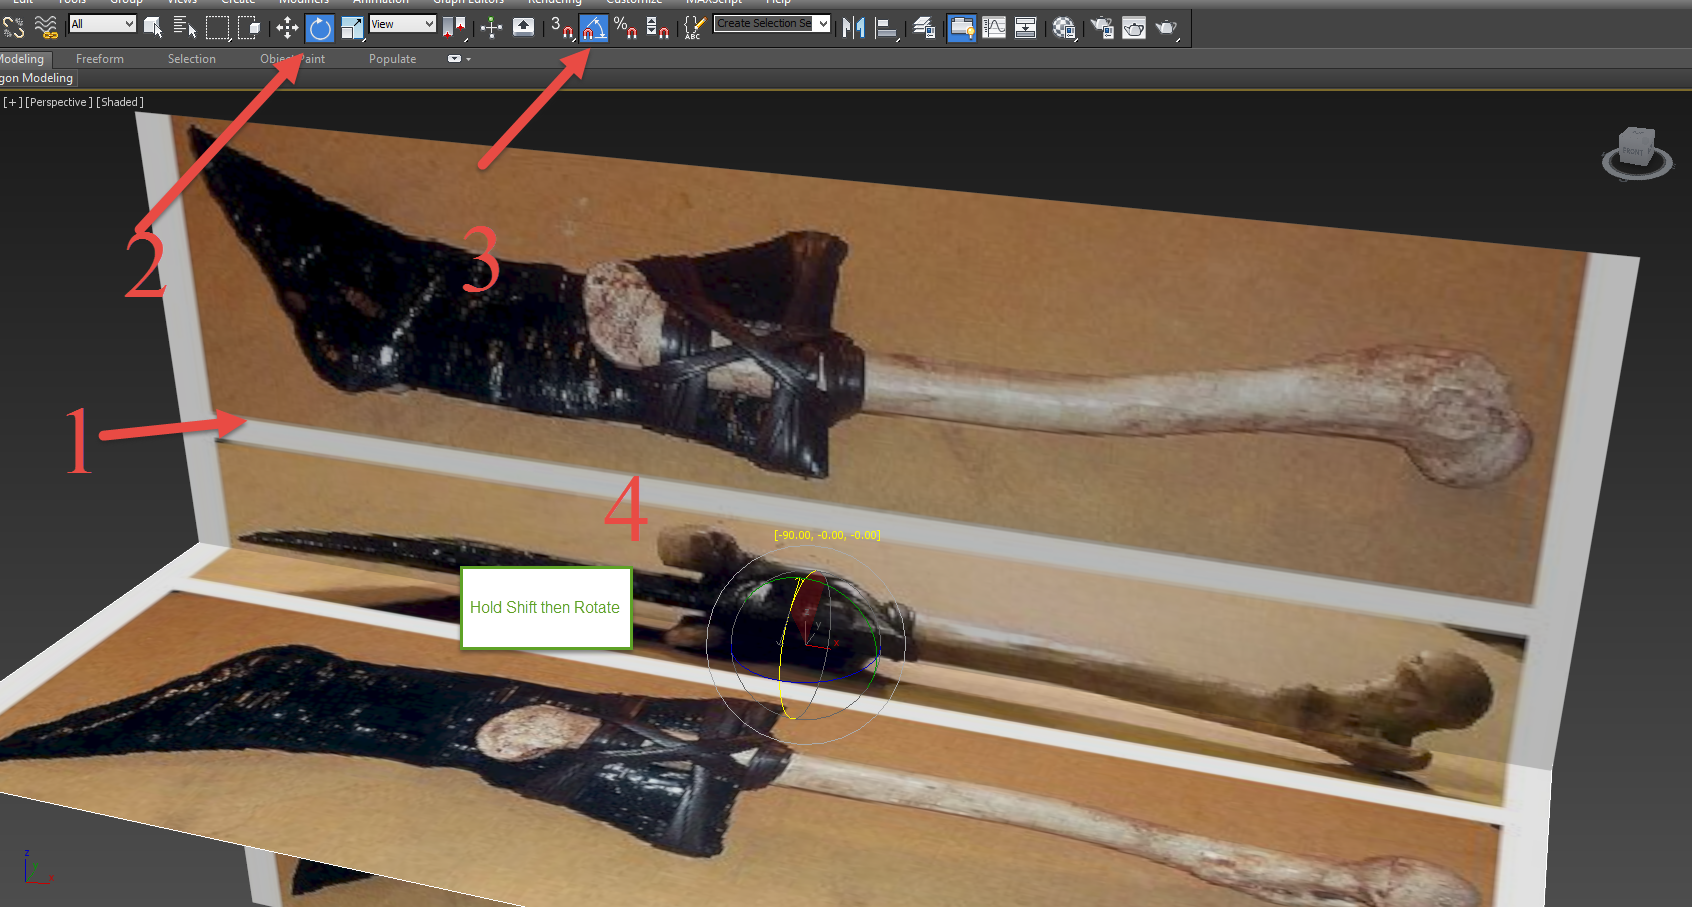Viewport: 1692px width, 907px height.
Task: Open the All selection filter dropdown
Action: pos(102,24)
